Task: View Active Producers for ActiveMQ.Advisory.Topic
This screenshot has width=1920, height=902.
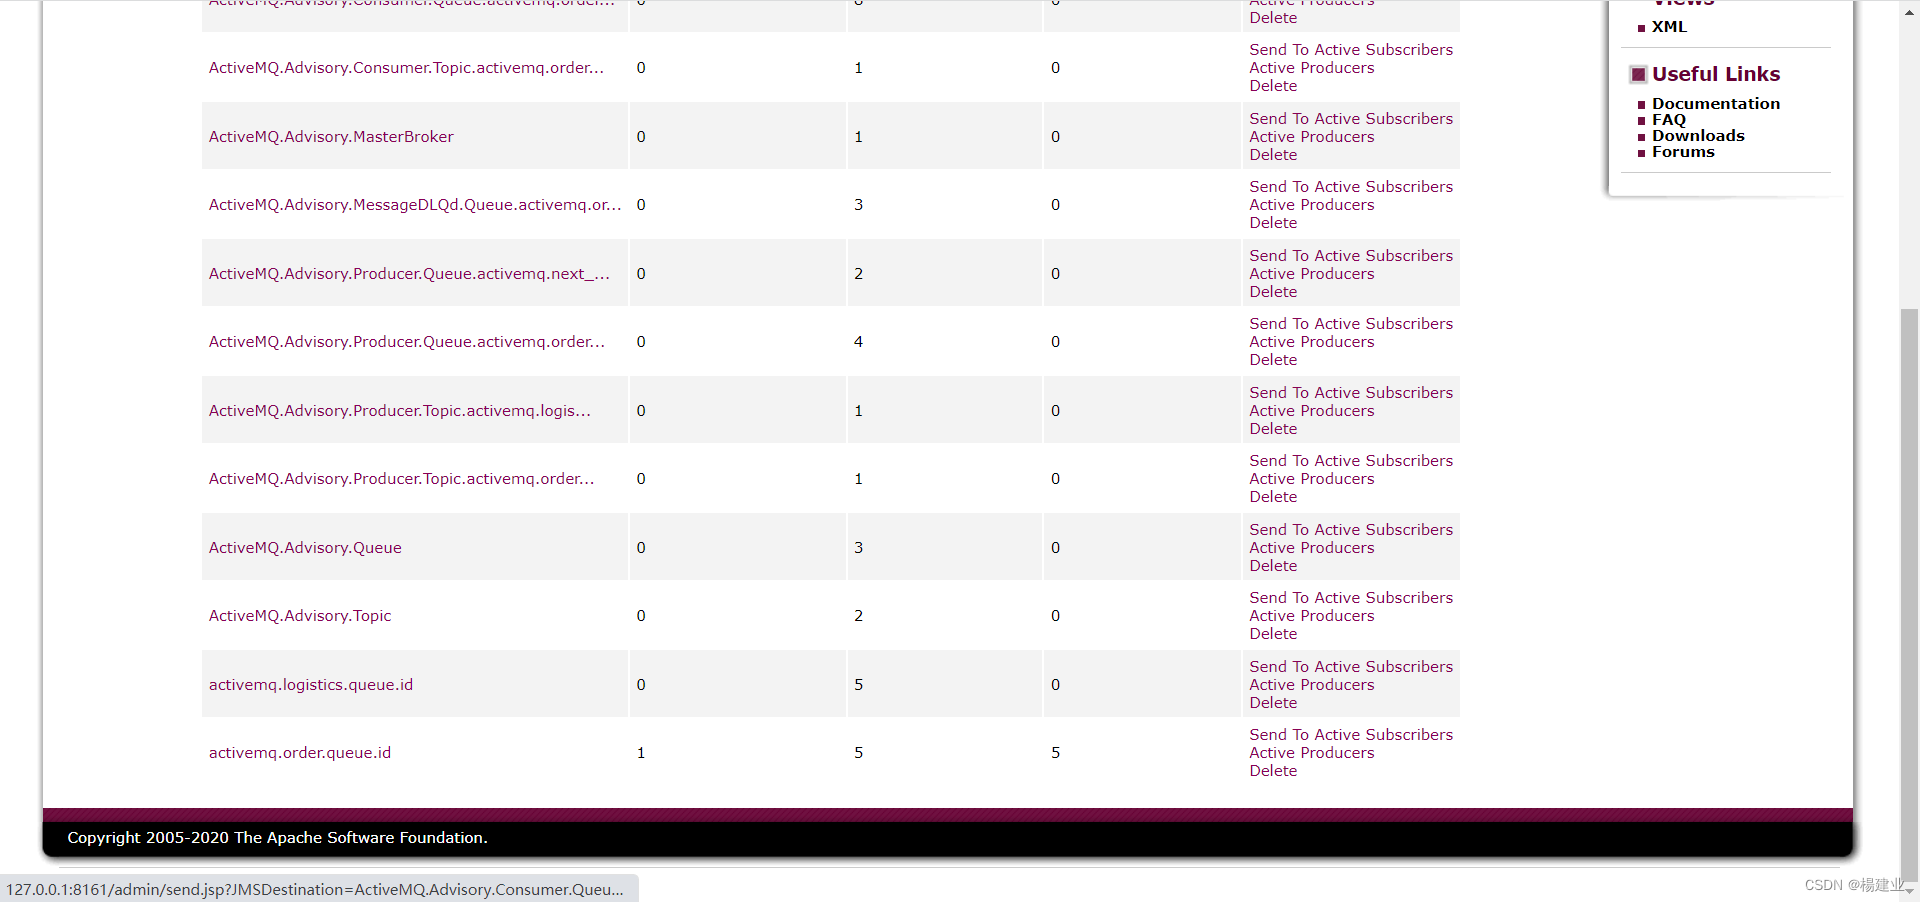Action: click(1312, 616)
